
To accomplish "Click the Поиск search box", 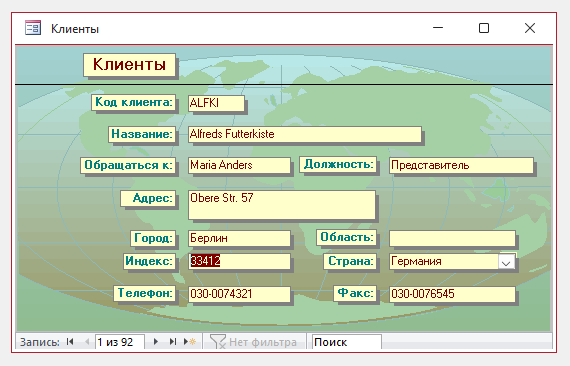I will point(347,342).
